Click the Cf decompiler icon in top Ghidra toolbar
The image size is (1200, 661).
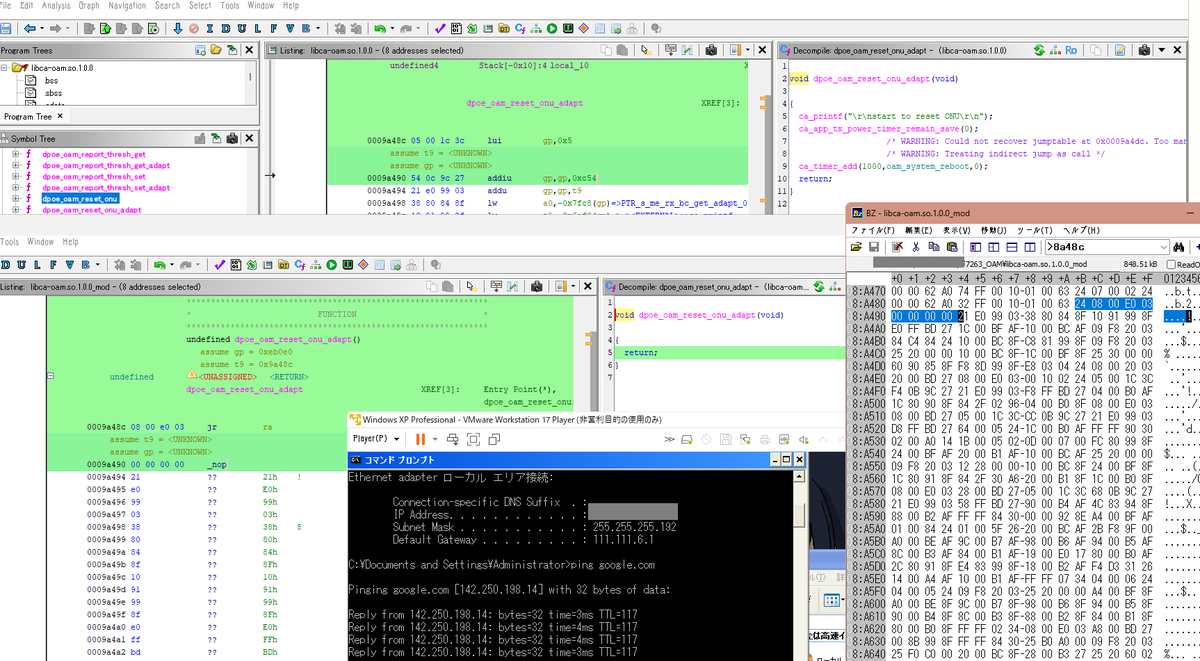pyautogui.click(x=522, y=28)
